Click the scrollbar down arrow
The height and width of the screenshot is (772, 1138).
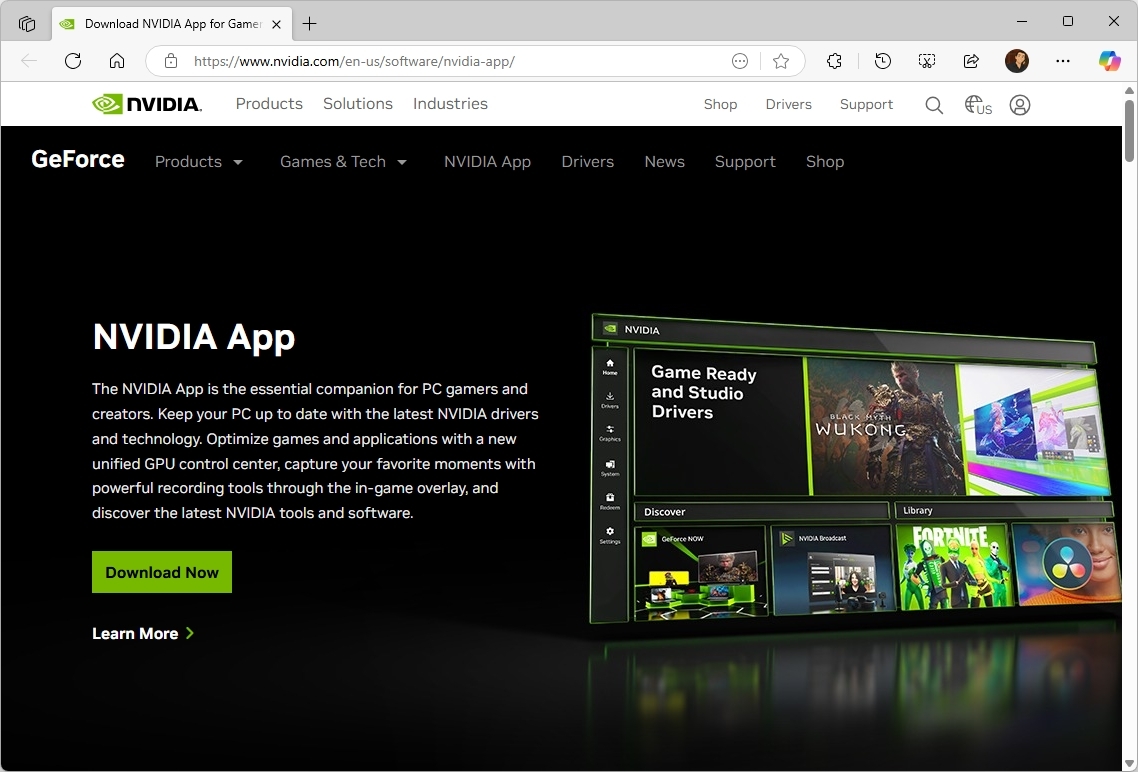1129,764
